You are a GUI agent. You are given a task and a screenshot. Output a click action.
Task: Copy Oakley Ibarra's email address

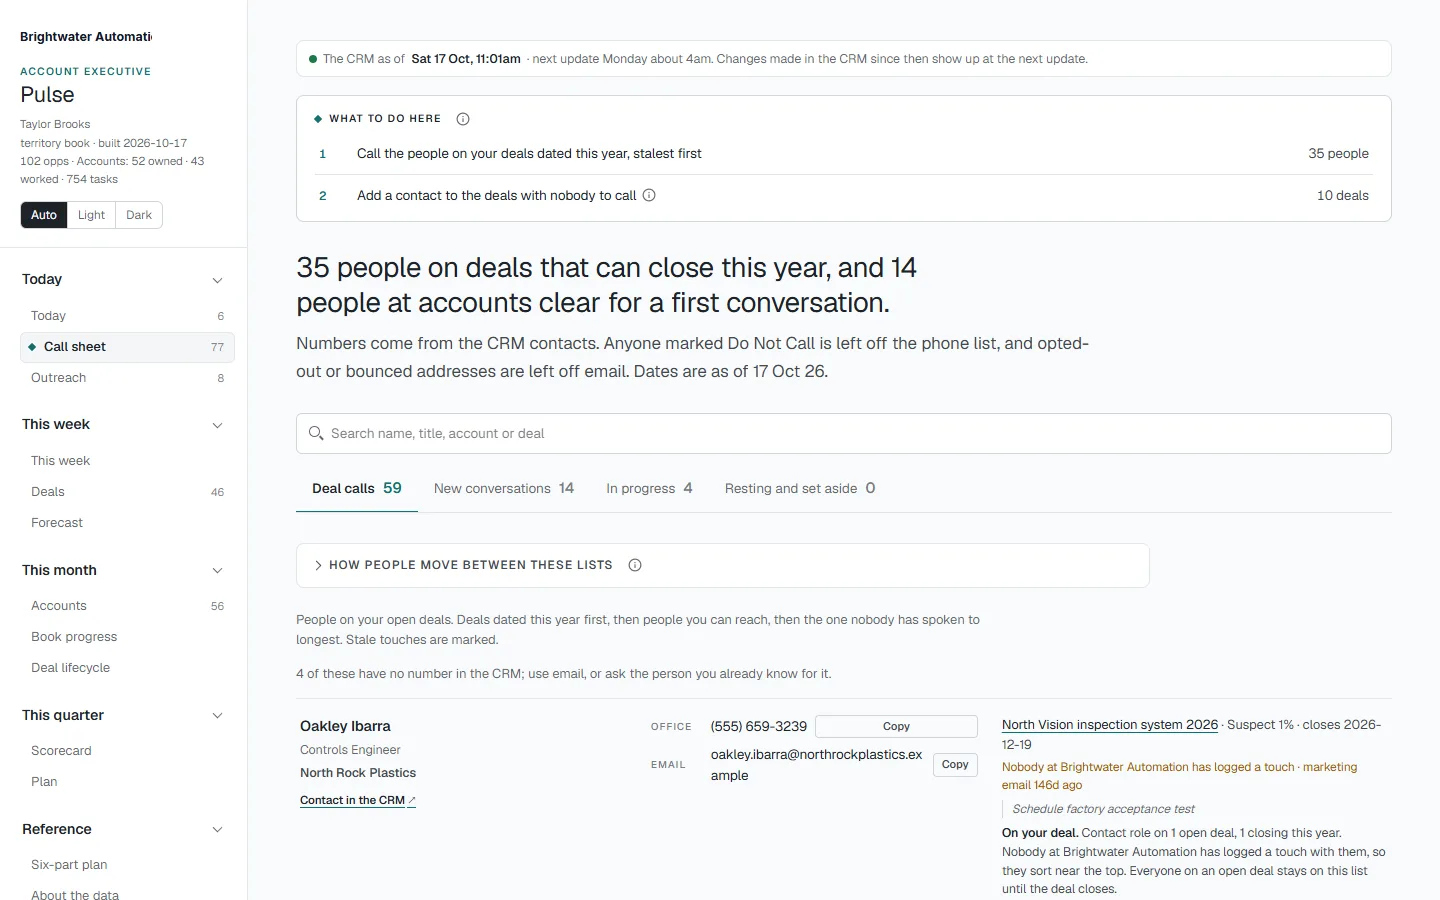coord(955,765)
